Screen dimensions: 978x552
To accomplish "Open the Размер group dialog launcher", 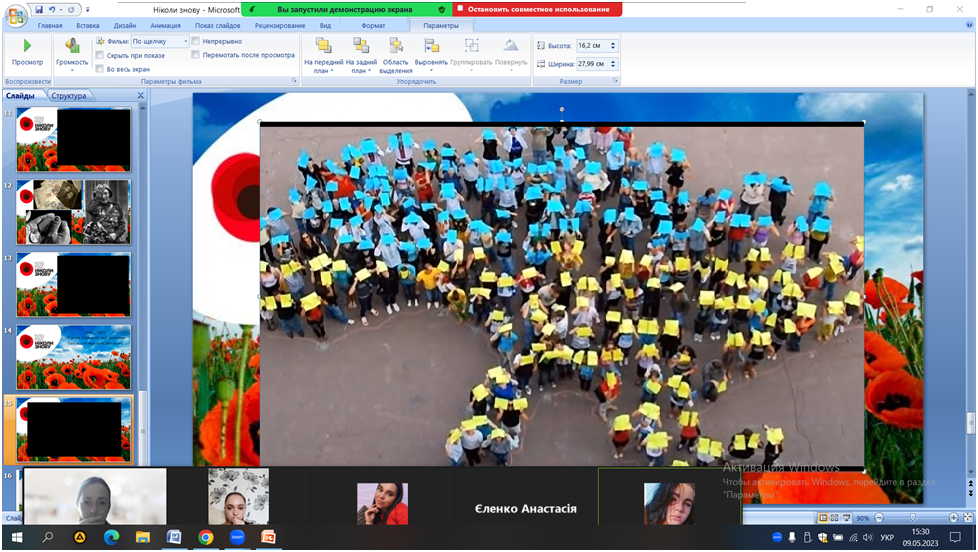I will coord(616,81).
